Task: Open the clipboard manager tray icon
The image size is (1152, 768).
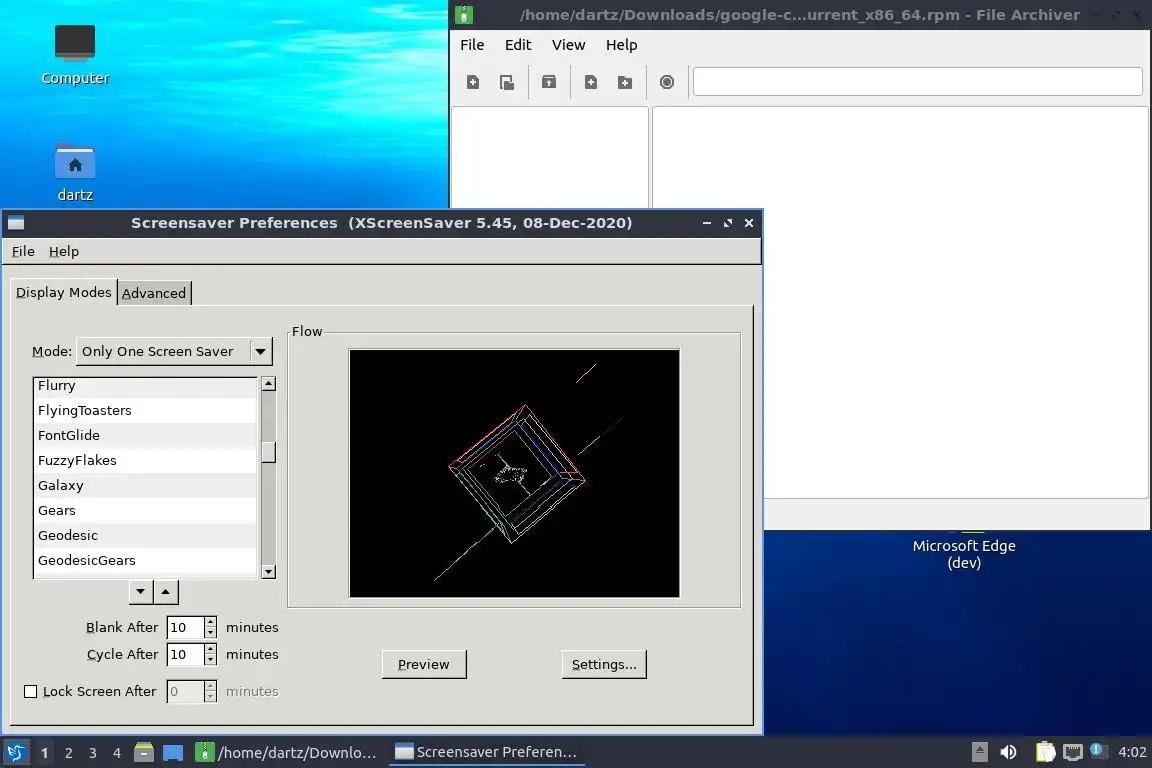Action: coord(1045,752)
